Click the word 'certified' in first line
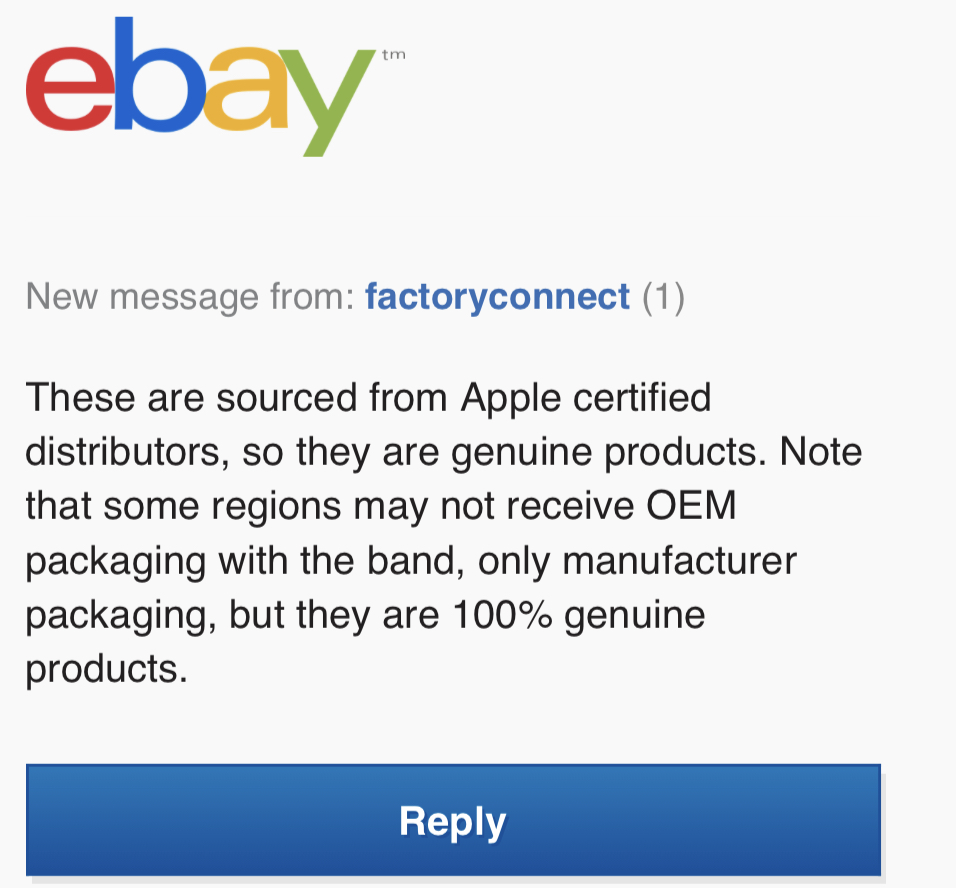The height and width of the screenshot is (888, 956). (642, 398)
